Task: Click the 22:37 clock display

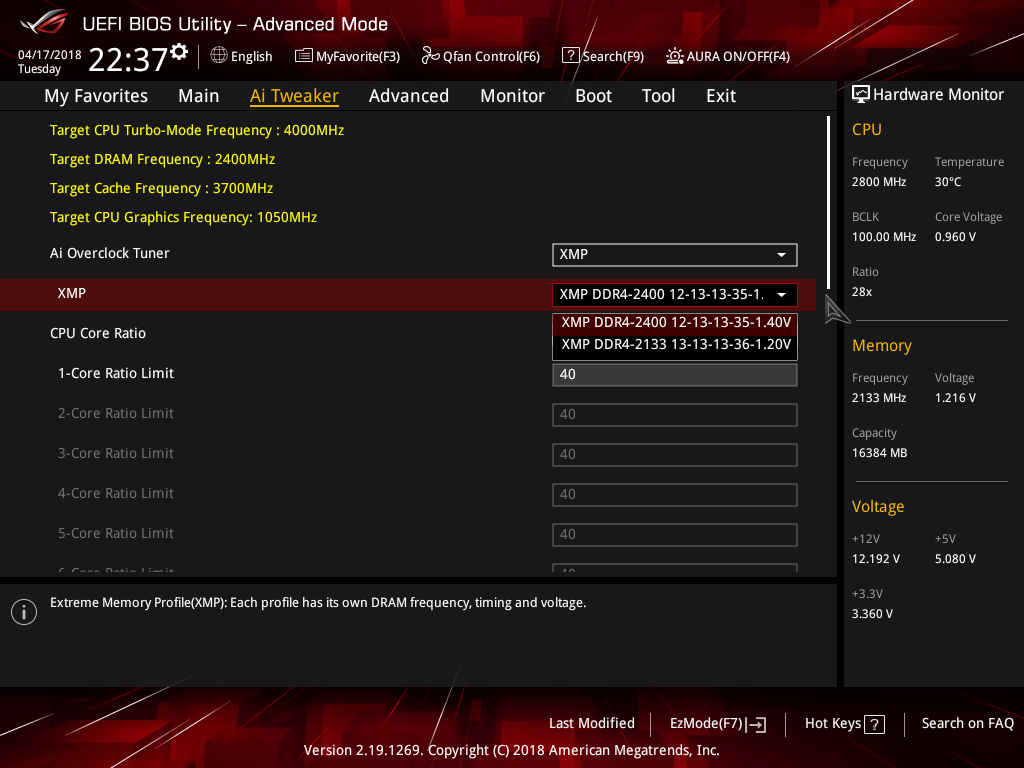Action: 128,59
